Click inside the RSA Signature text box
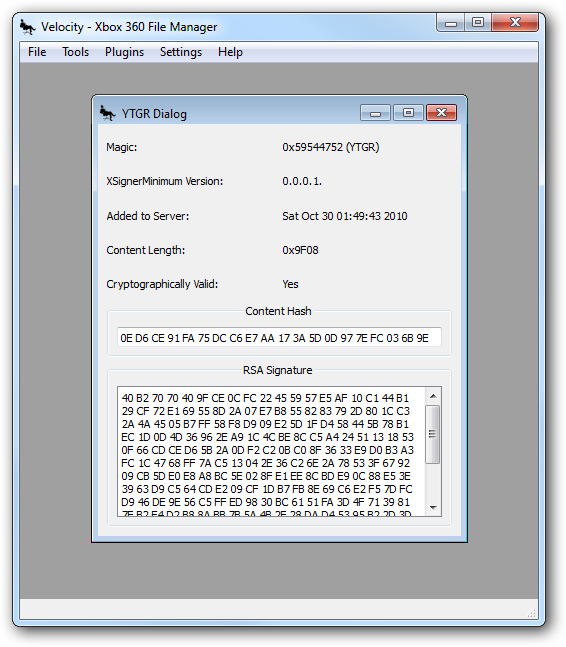 click(271, 451)
